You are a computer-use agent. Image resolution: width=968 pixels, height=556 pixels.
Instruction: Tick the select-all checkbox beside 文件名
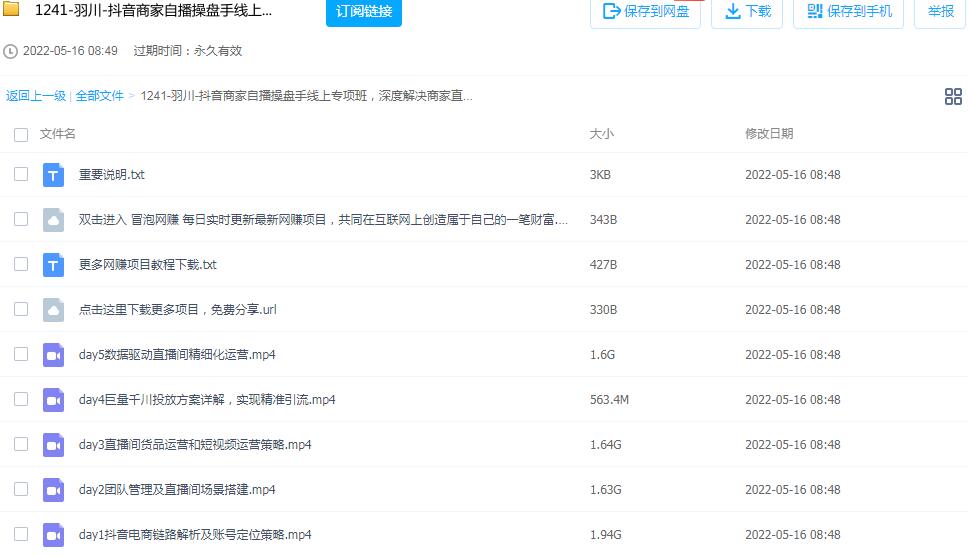coord(21,135)
